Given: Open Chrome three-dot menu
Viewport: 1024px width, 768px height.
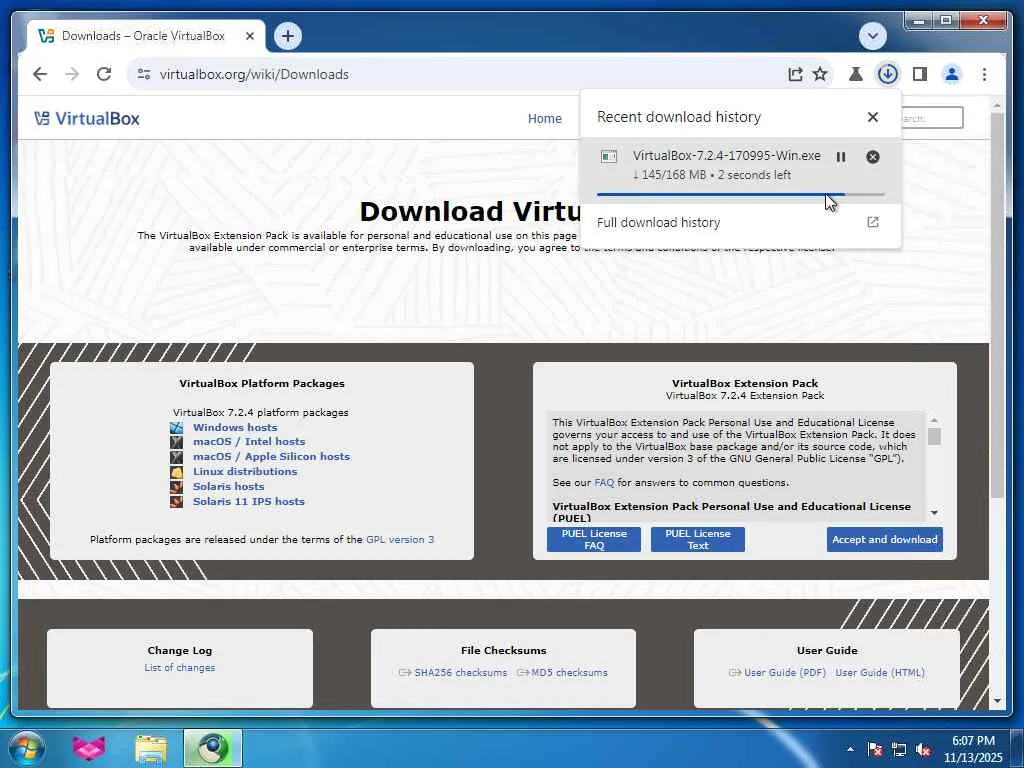Looking at the screenshot, I should click(984, 74).
